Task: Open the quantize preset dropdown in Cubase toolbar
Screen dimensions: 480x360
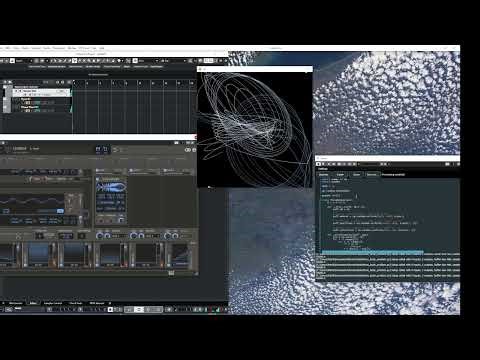Action: (173, 61)
